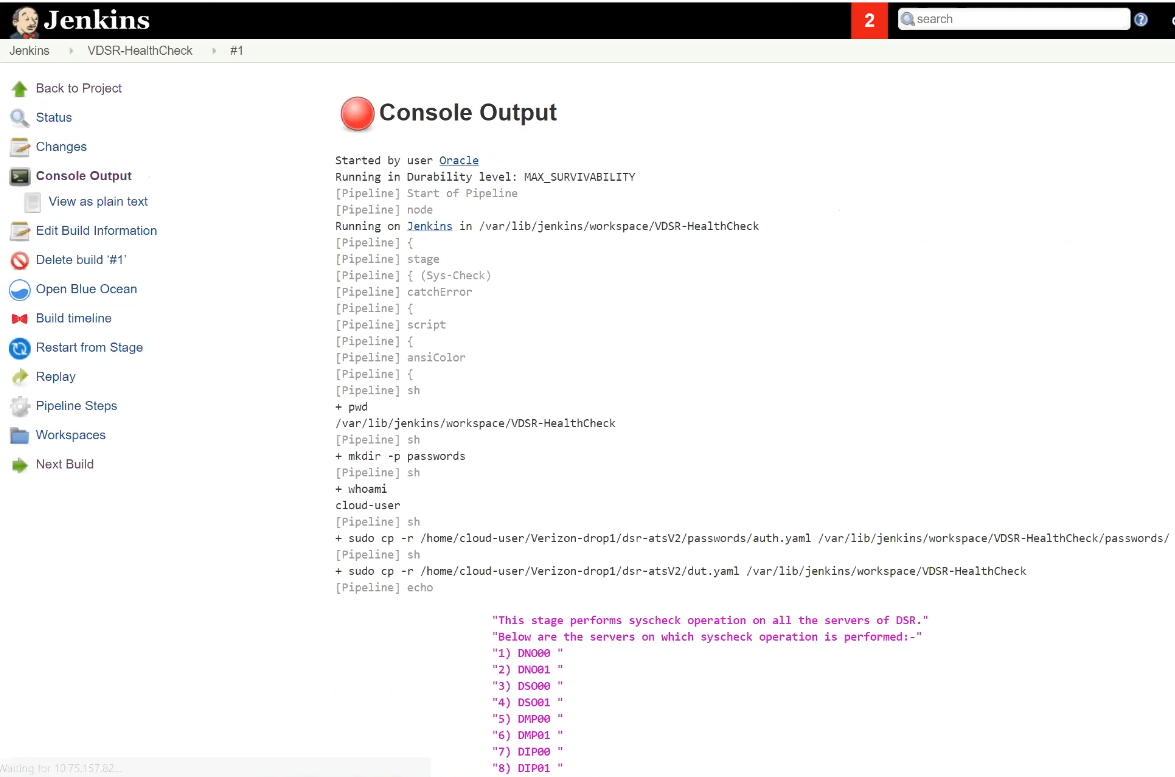1175x777 pixels.
Task: Open the Back to Project link
Action: (x=79, y=88)
